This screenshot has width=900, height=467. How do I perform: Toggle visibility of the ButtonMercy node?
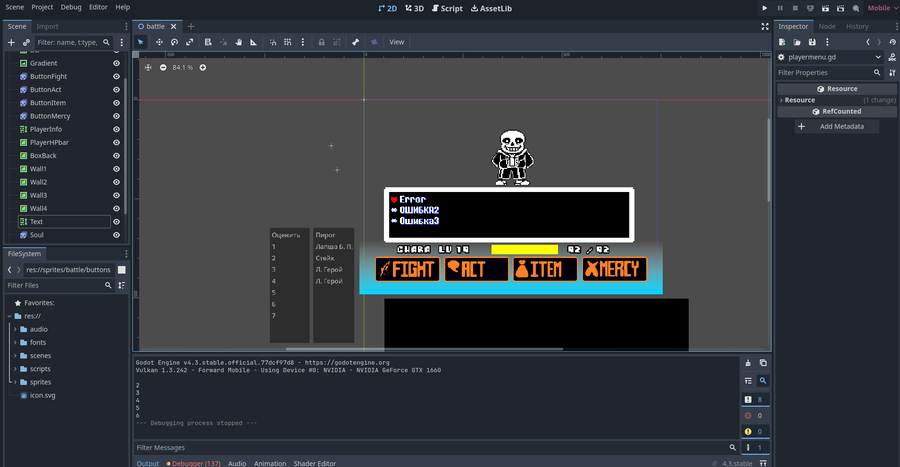(x=117, y=116)
